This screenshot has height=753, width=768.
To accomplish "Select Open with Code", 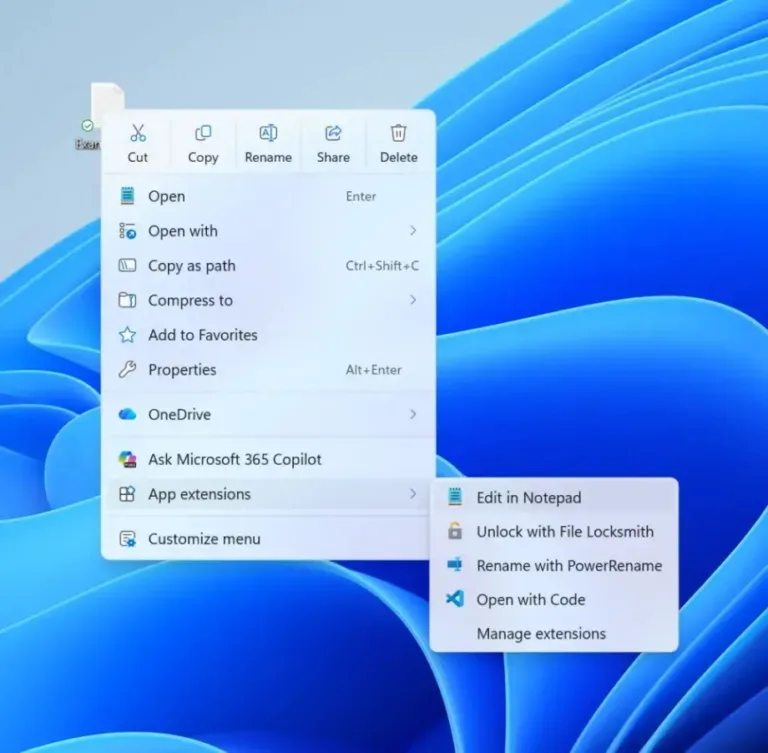I will point(554,599).
